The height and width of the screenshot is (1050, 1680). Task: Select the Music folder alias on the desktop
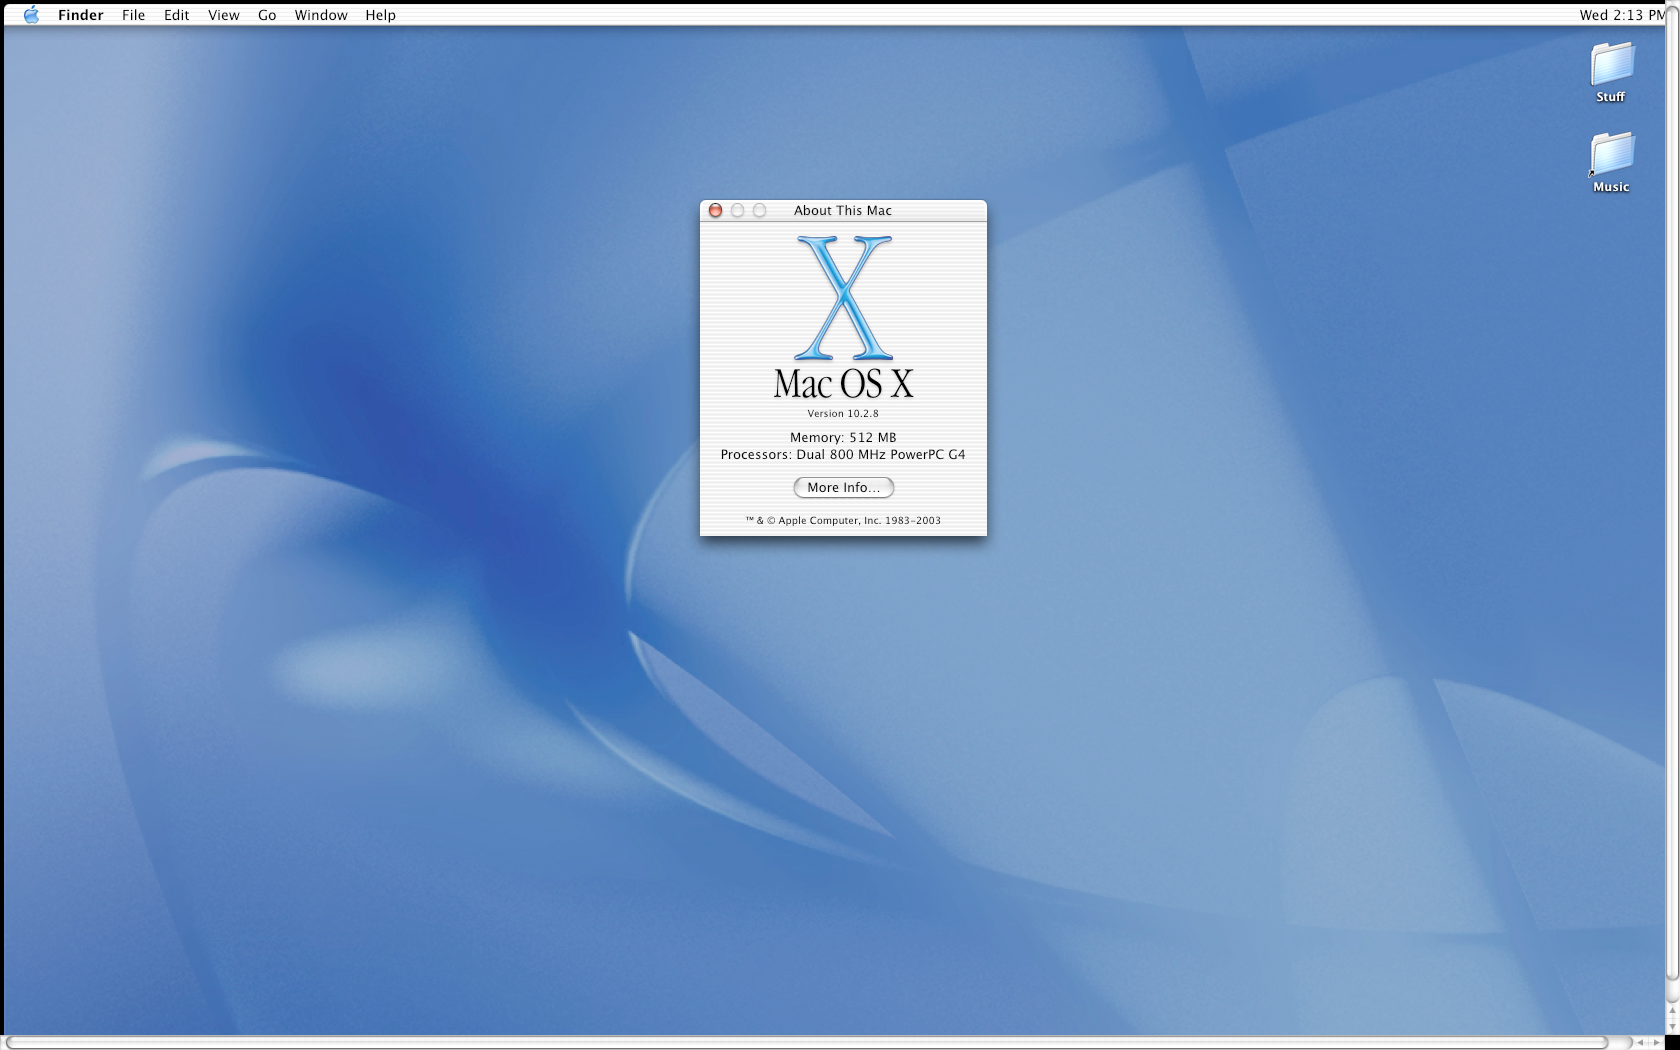coord(1611,162)
